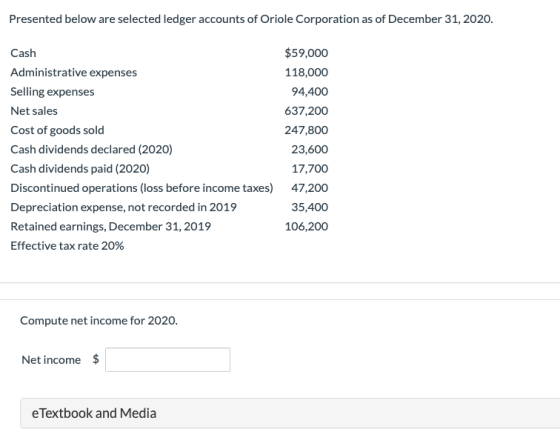Click the Oriole Corporation introduction sentence
The width and height of the screenshot is (560, 429).
click(x=251, y=19)
